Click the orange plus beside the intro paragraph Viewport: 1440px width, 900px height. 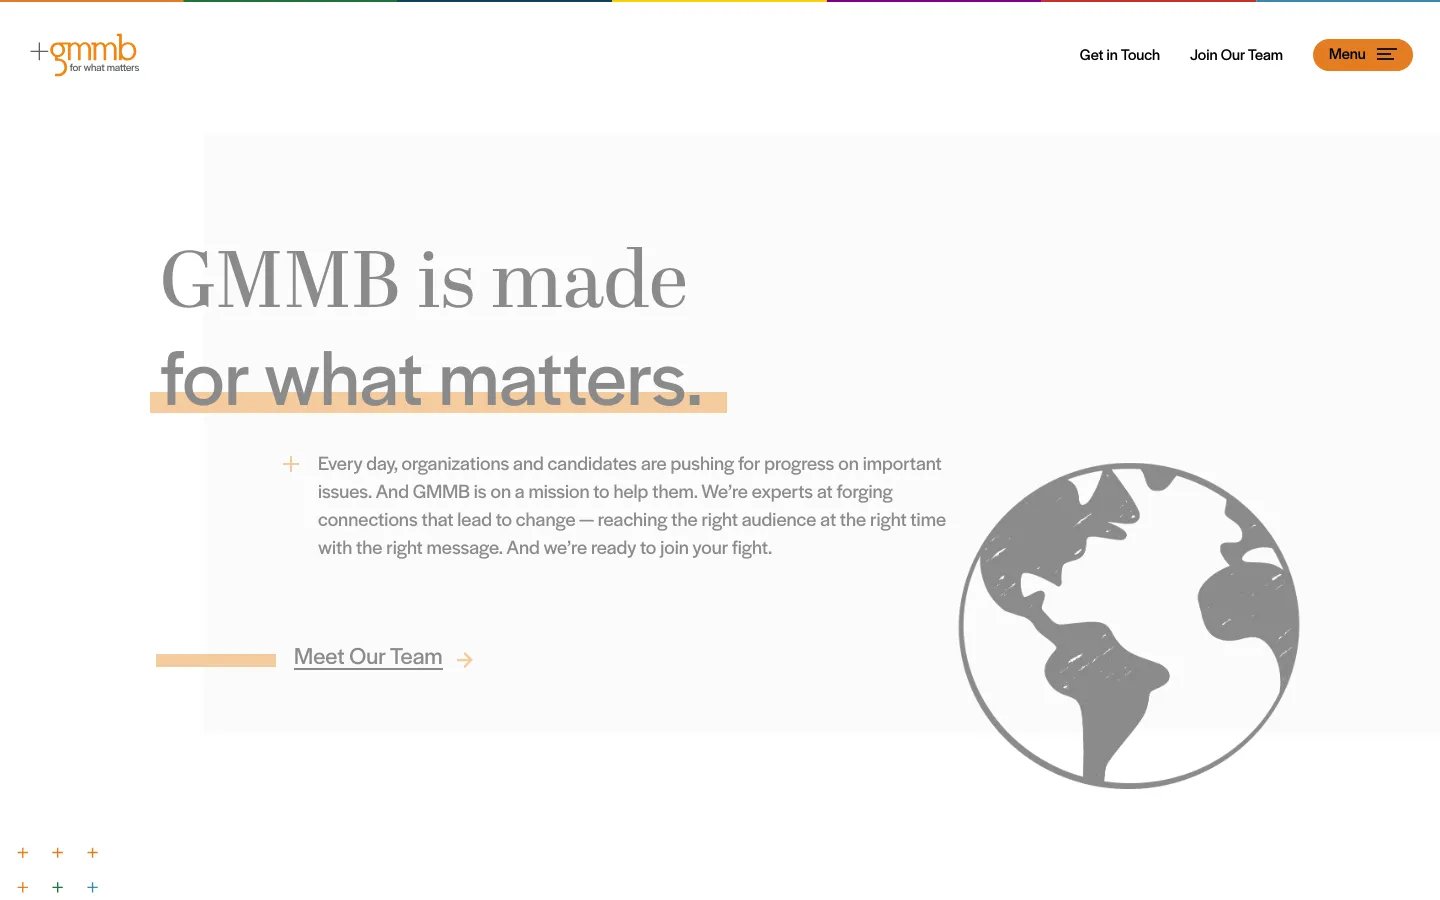pos(290,463)
